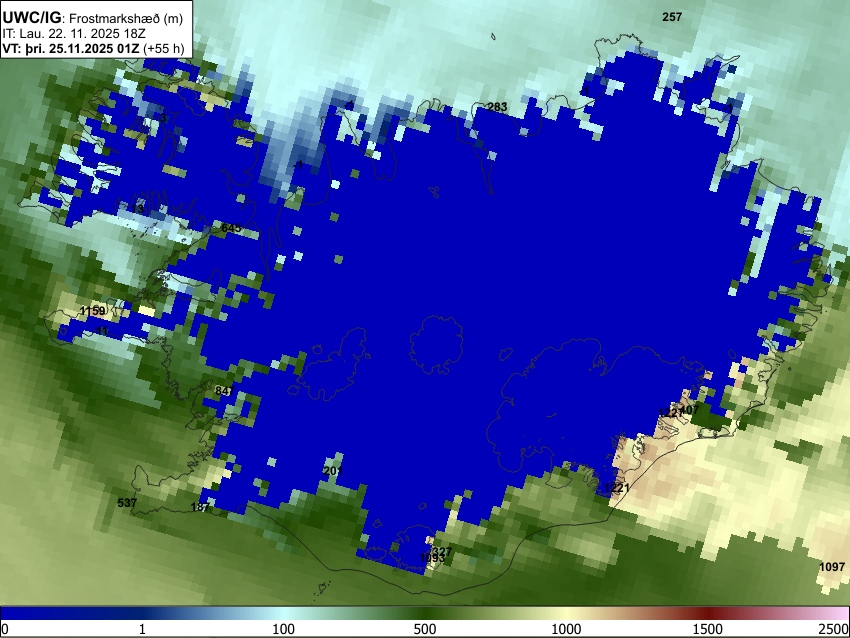Click the 'UWC/IG: Frostmarkshæð (m)' title text
Viewport: 850px width, 638px height.
coord(93,18)
